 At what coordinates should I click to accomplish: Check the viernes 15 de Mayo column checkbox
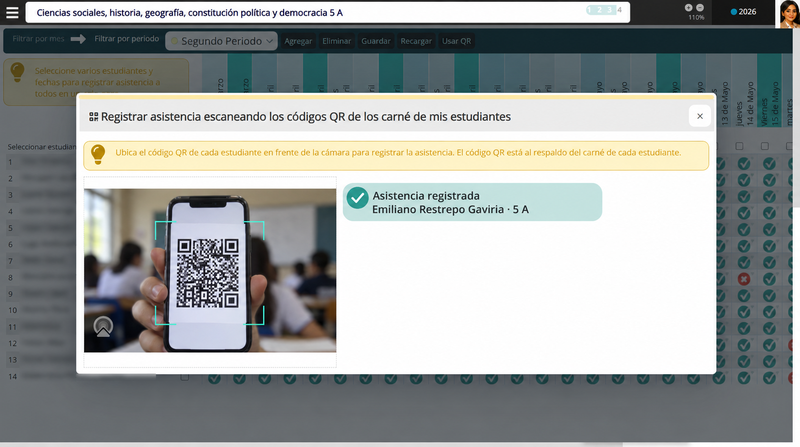click(764, 146)
